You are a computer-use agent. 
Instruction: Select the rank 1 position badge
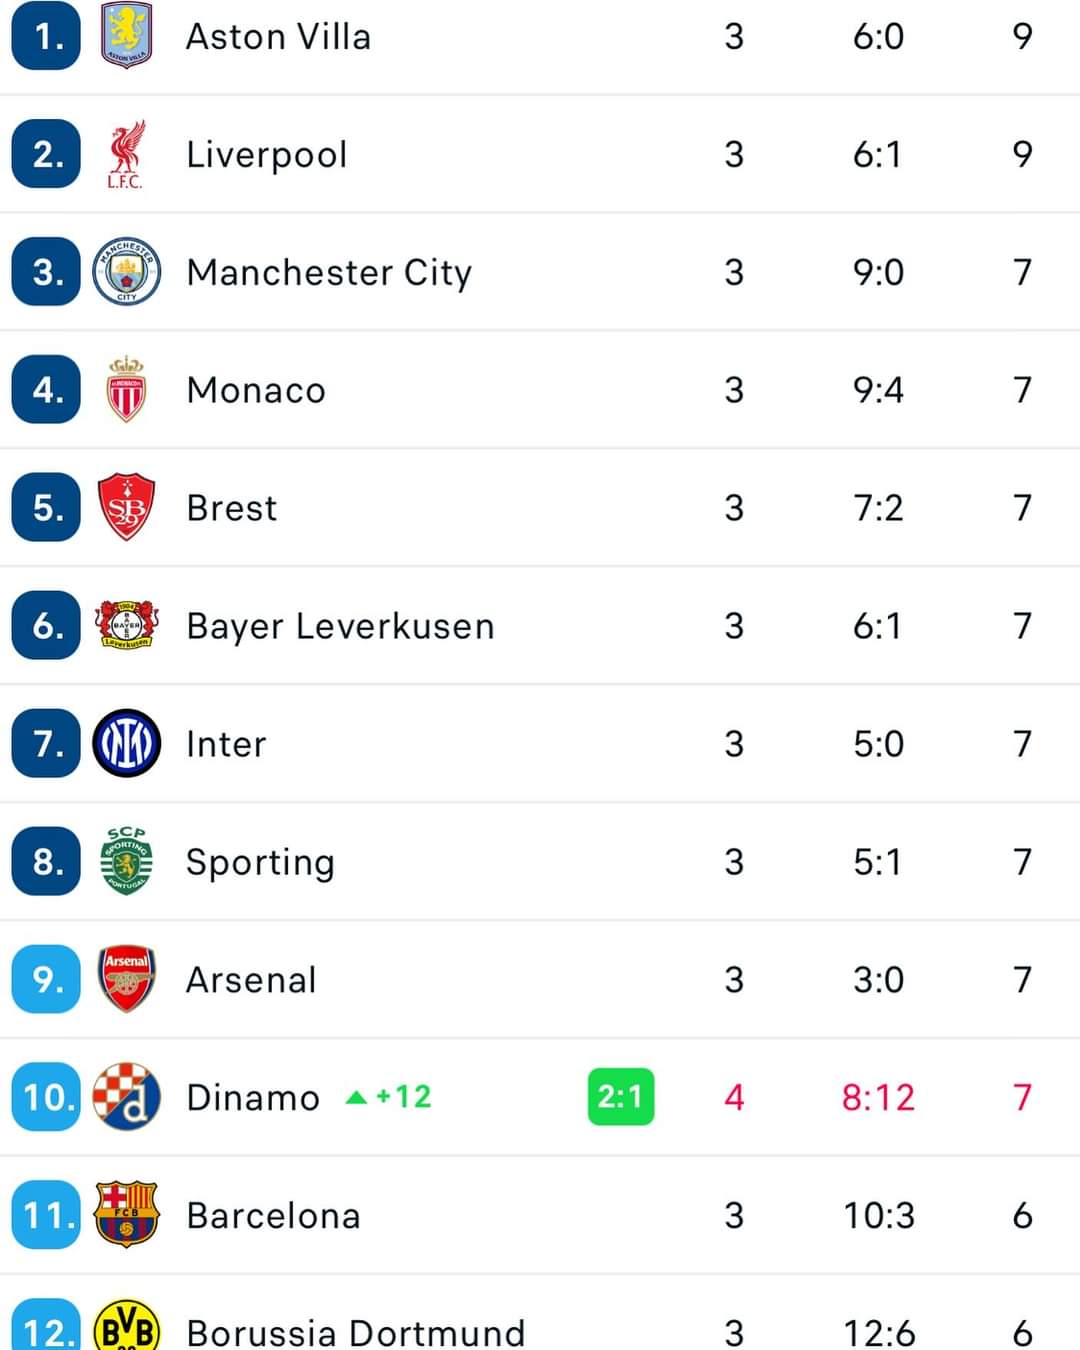pyautogui.click(x=46, y=36)
